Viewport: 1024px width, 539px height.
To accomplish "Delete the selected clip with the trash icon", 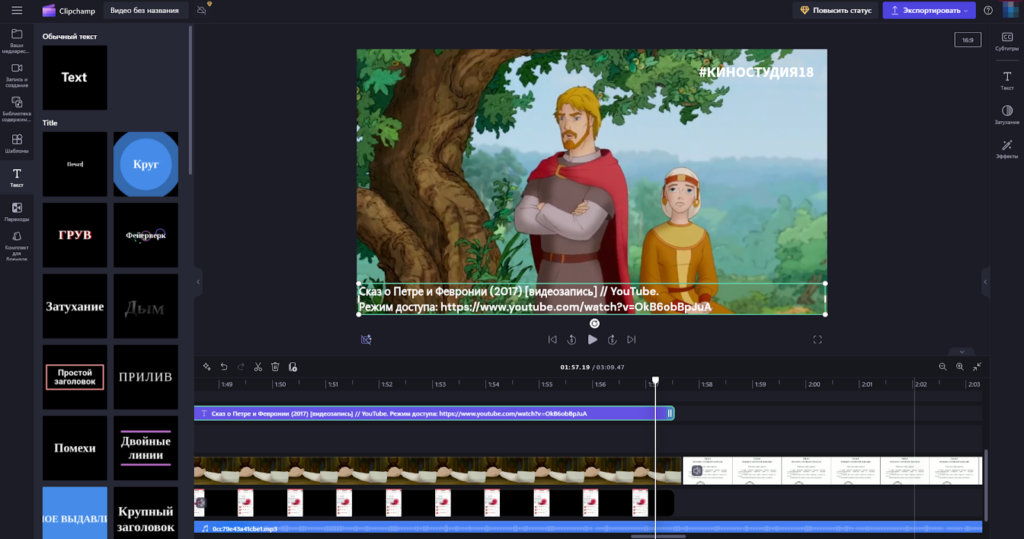I will click(x=275, y=367).
